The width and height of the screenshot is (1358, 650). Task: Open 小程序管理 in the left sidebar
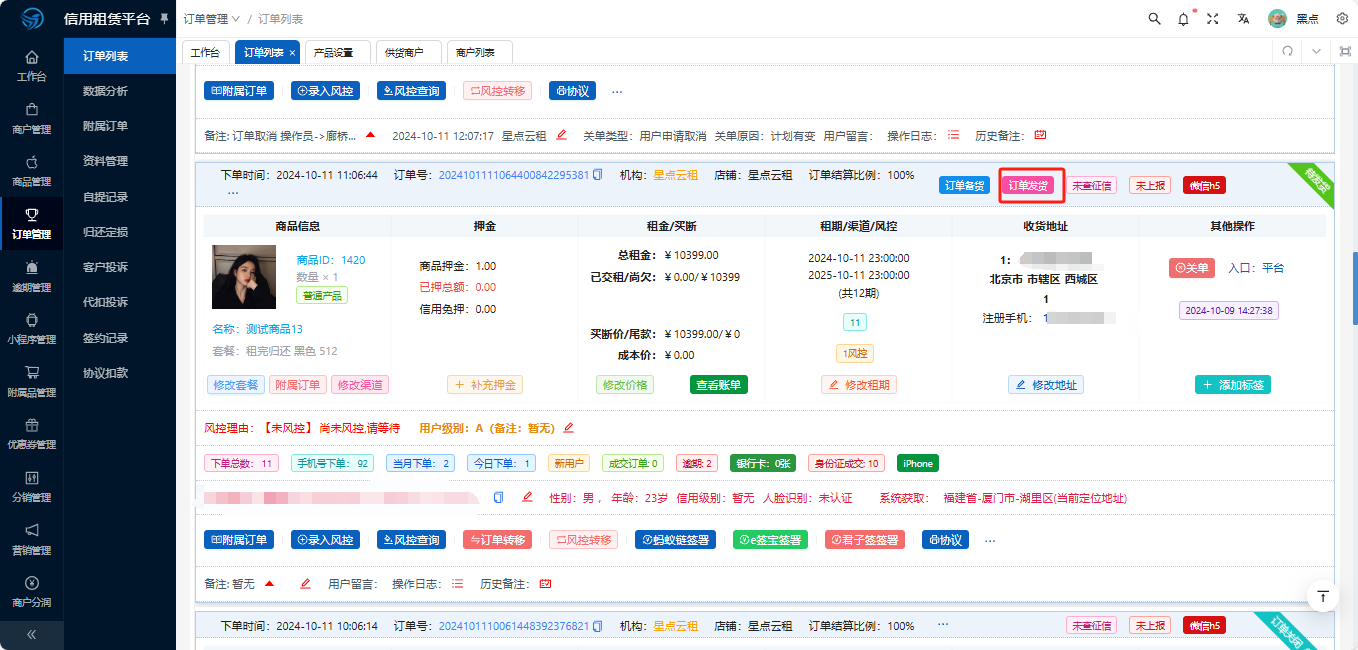32,329
